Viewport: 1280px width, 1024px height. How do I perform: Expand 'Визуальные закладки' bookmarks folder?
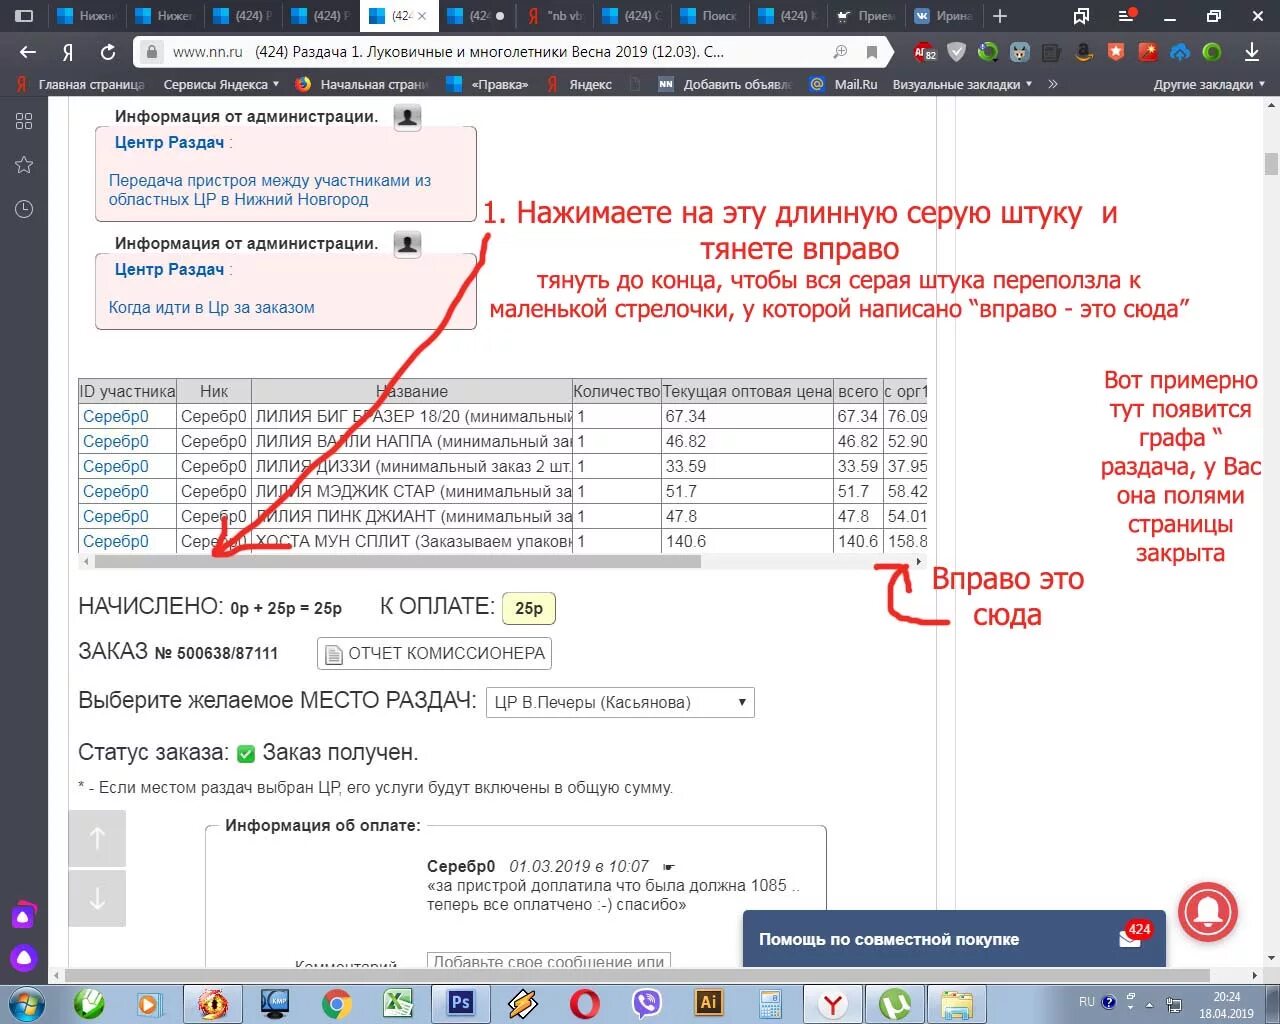point(962,84)
